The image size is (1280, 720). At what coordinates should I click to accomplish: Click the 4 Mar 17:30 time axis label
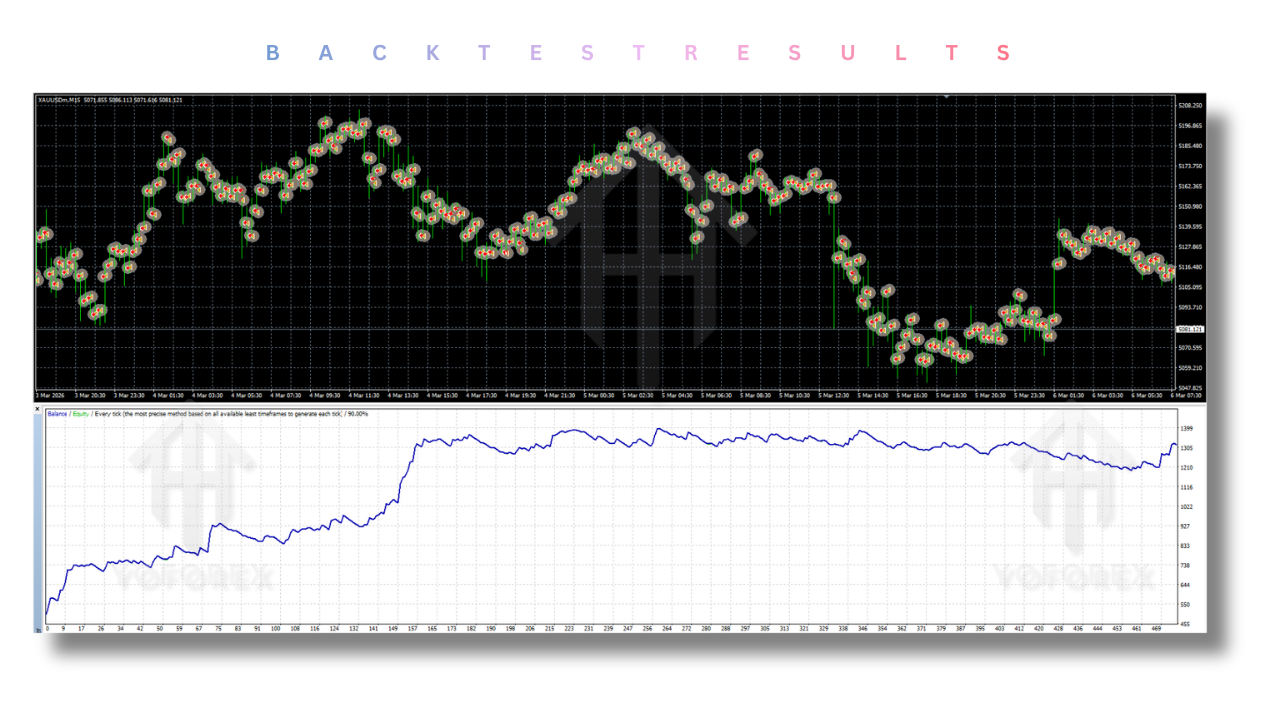tap(482, 395)
